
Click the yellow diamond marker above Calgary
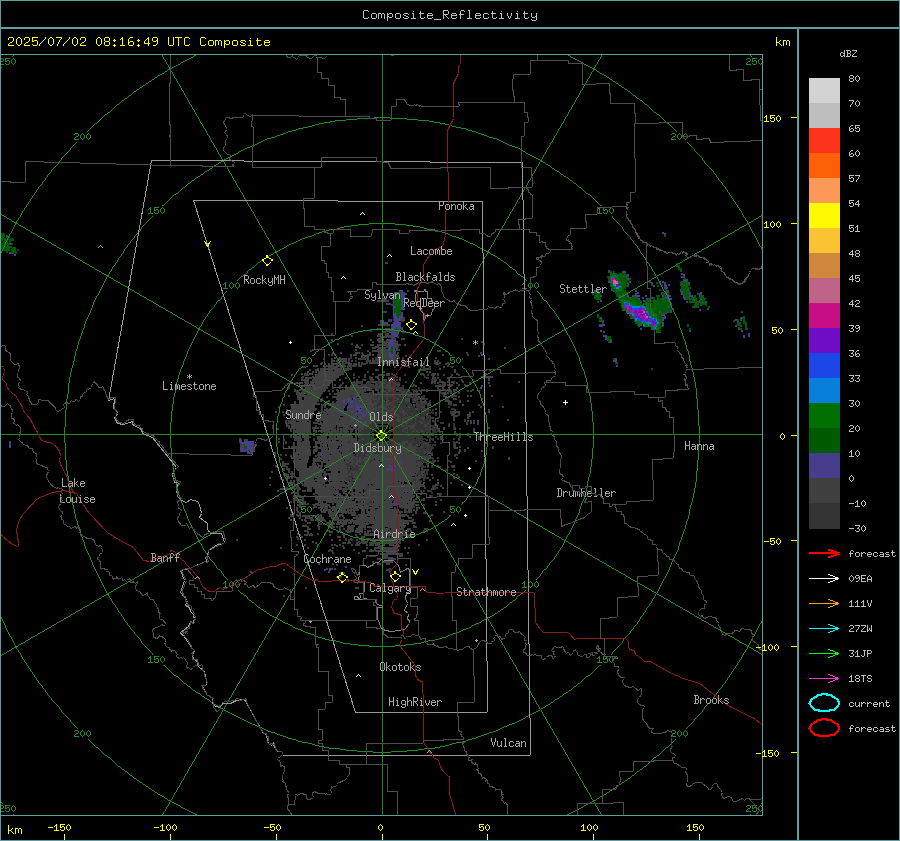coord(395,576)
